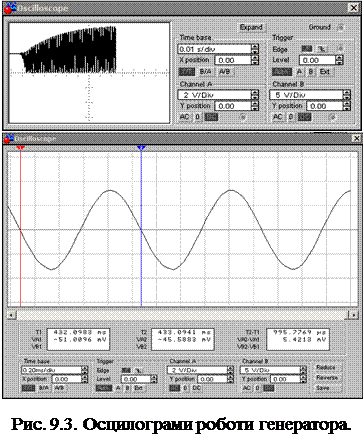Click the 0.01 s/div time base field
Screen dimensions: 364x446
214,49
